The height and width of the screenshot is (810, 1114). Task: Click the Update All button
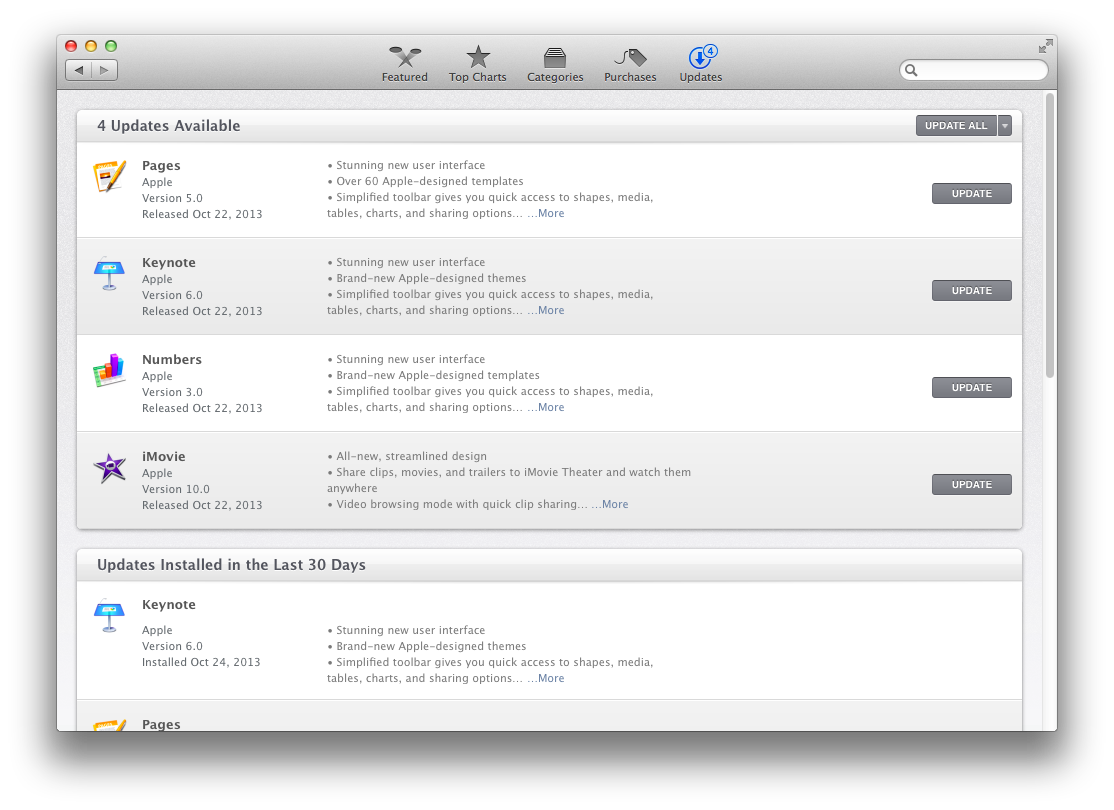click(x=956, y=126)
